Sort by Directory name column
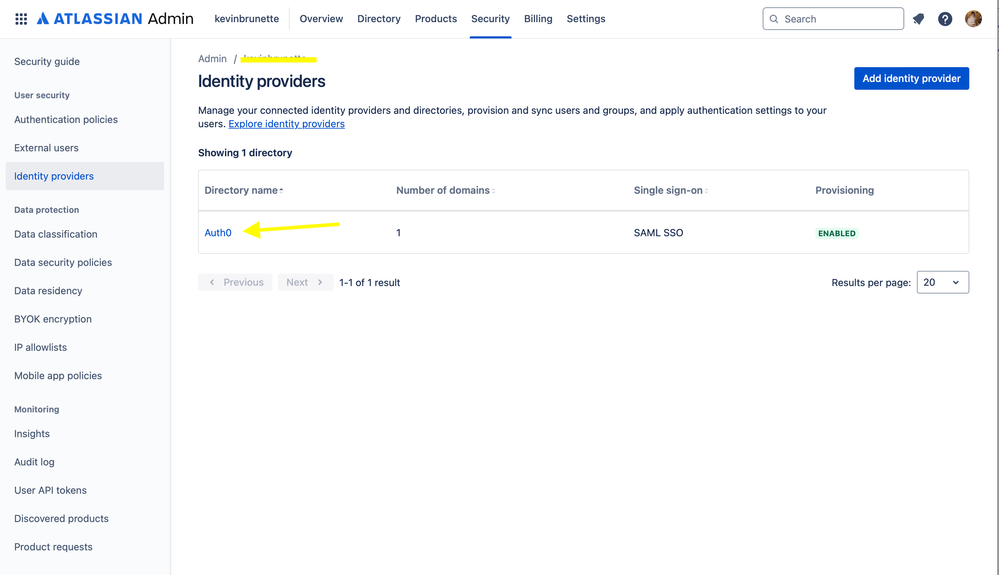 click(243, 190)
